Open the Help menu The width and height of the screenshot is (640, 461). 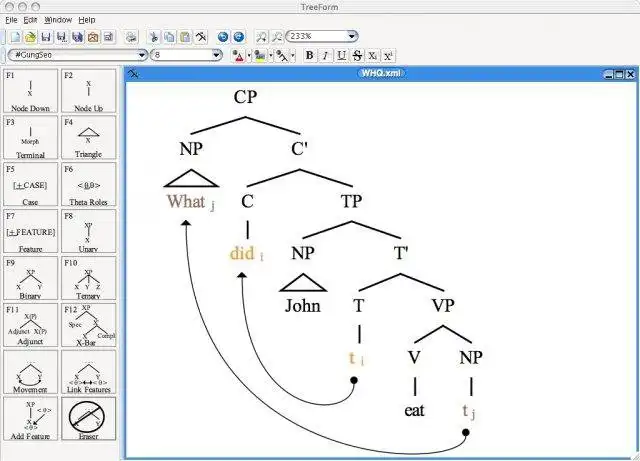[87, 20]
